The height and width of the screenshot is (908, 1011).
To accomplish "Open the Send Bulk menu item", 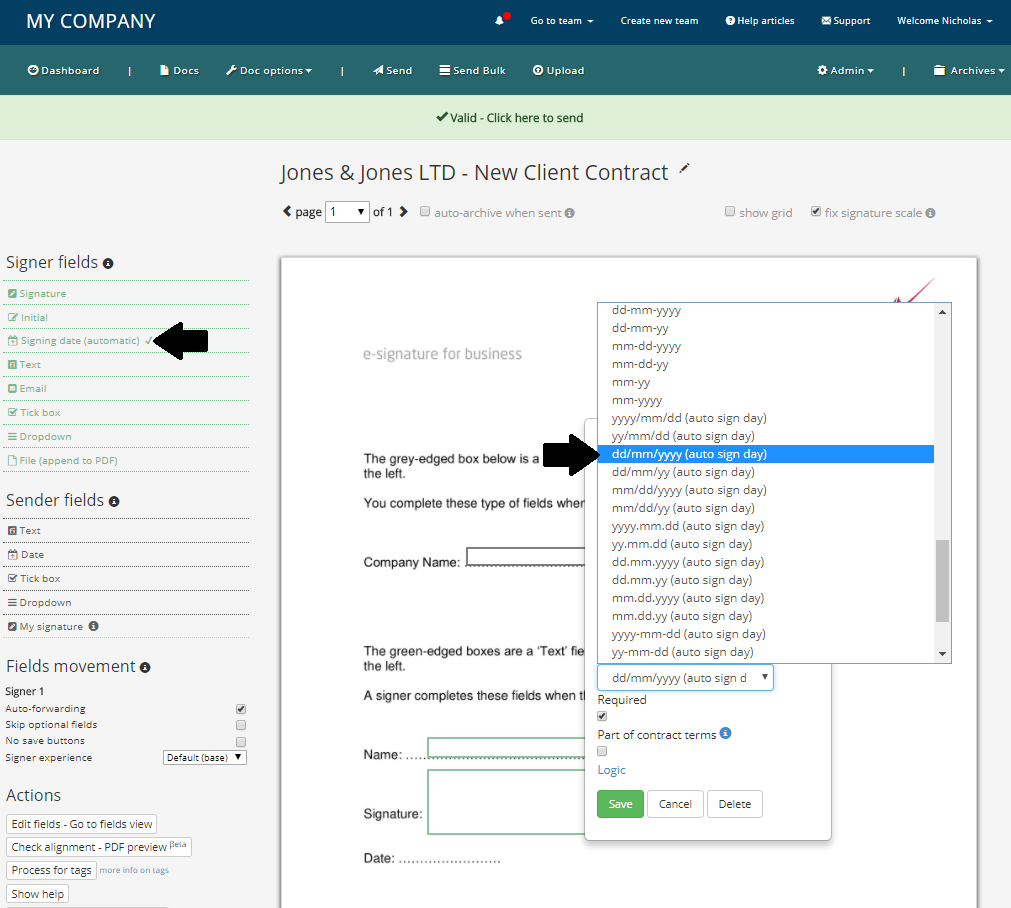I will pos(472,71).
